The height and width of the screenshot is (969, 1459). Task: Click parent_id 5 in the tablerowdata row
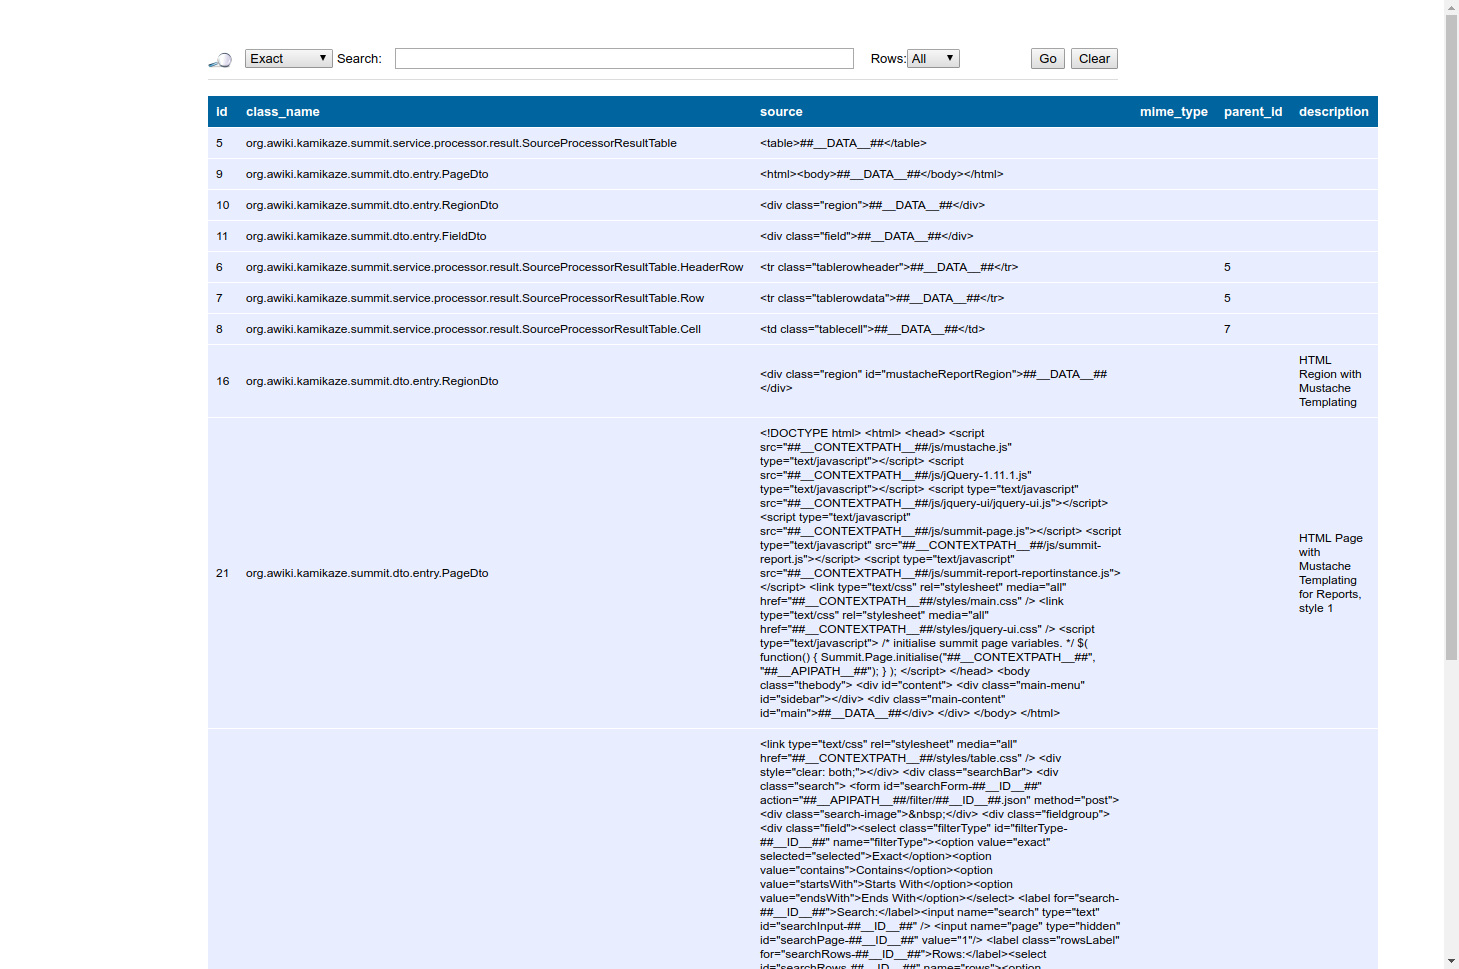click(x=1227, y=298)
